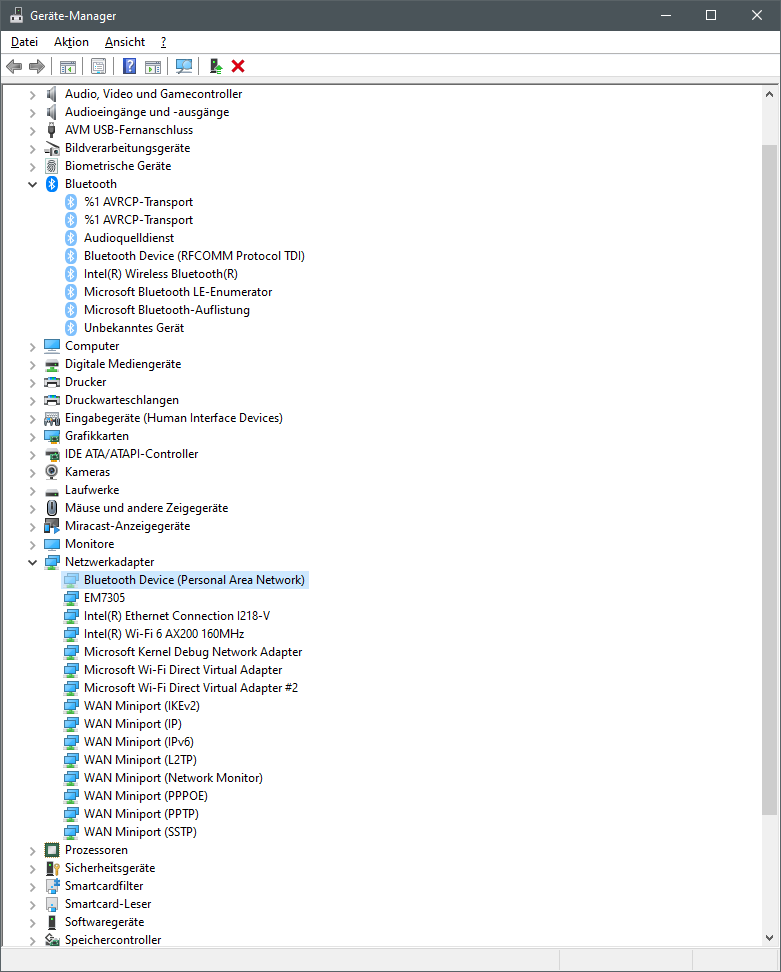Screen dimensions: 781x972
Task: Click the Biometrische Geräte fingerprint icon
Action: 52,166
